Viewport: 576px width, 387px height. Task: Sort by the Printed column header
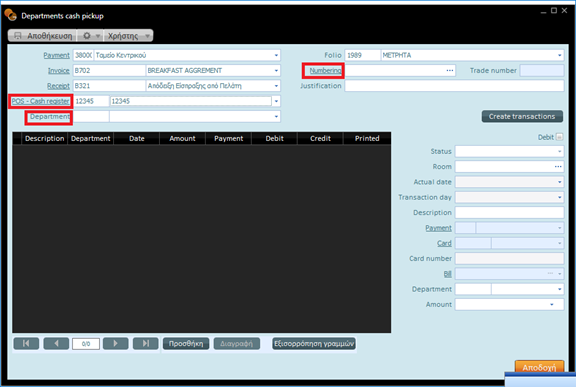tap(367, 138)
